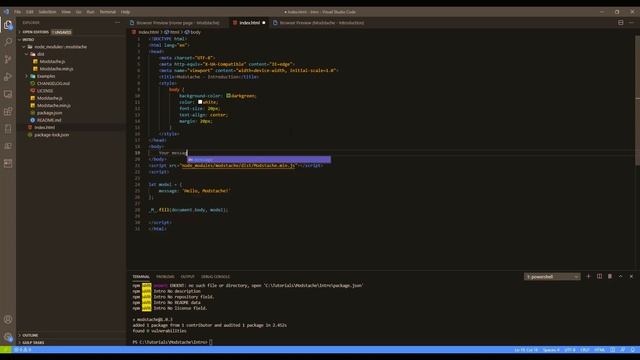Close the terminal panel
640x360 pixels.
(x=631, y=276)
